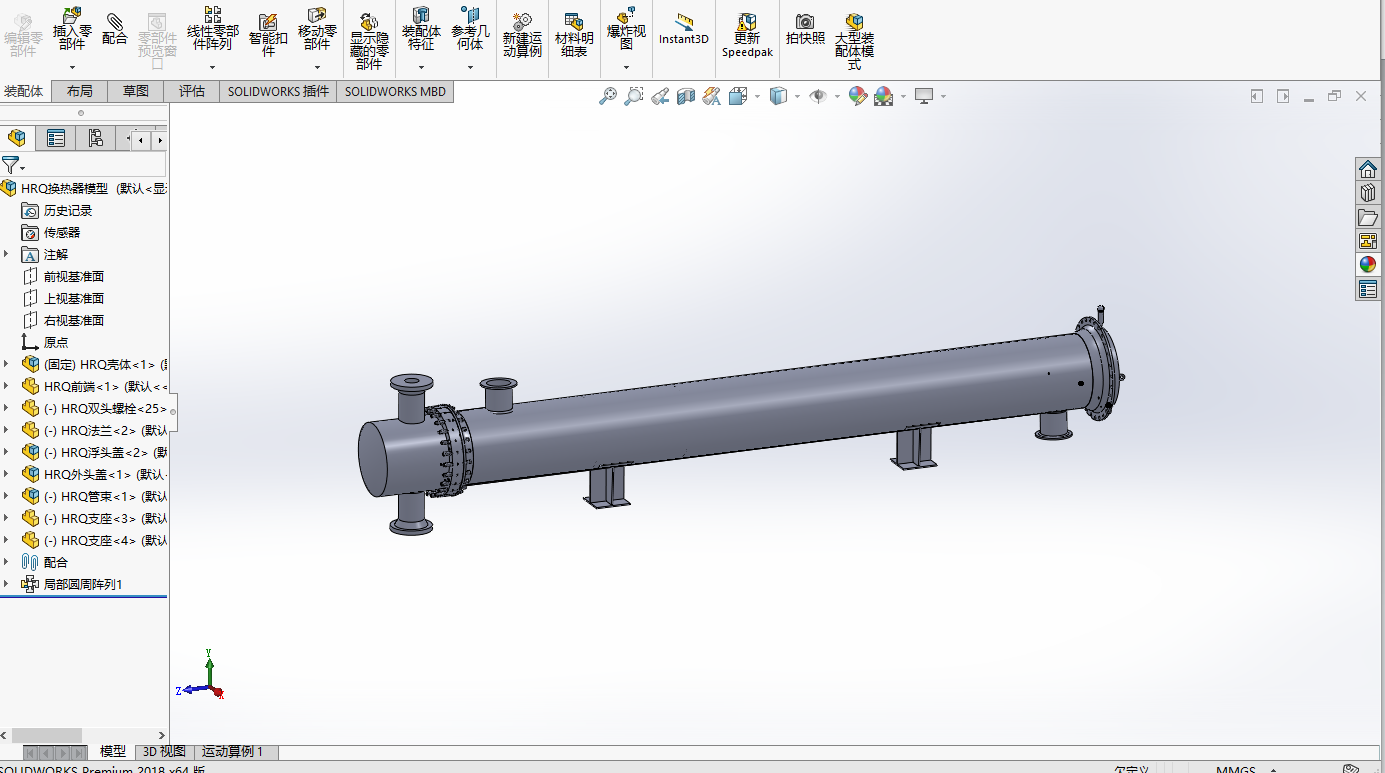Click the Insert Components (插入零部件) tool

tap(72, 27)
